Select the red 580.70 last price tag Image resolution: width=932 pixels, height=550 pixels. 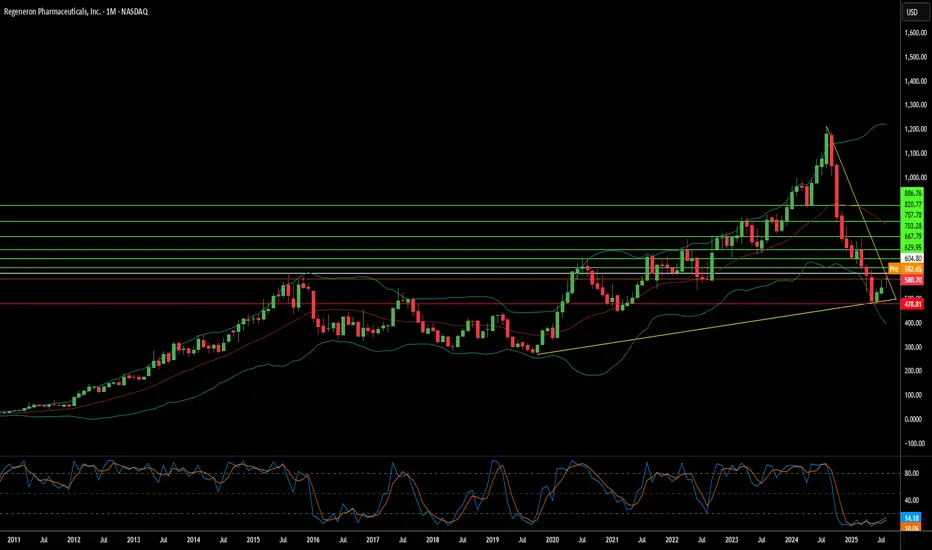tap(912, 280)
